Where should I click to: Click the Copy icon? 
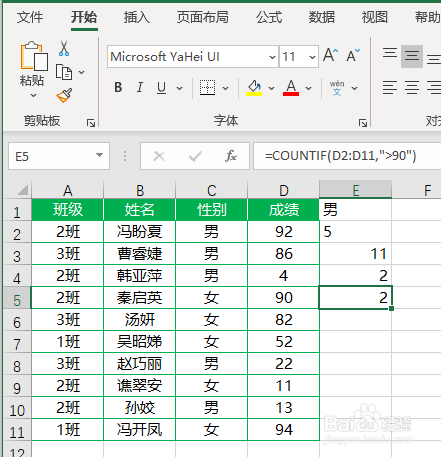tap(64, 72)
